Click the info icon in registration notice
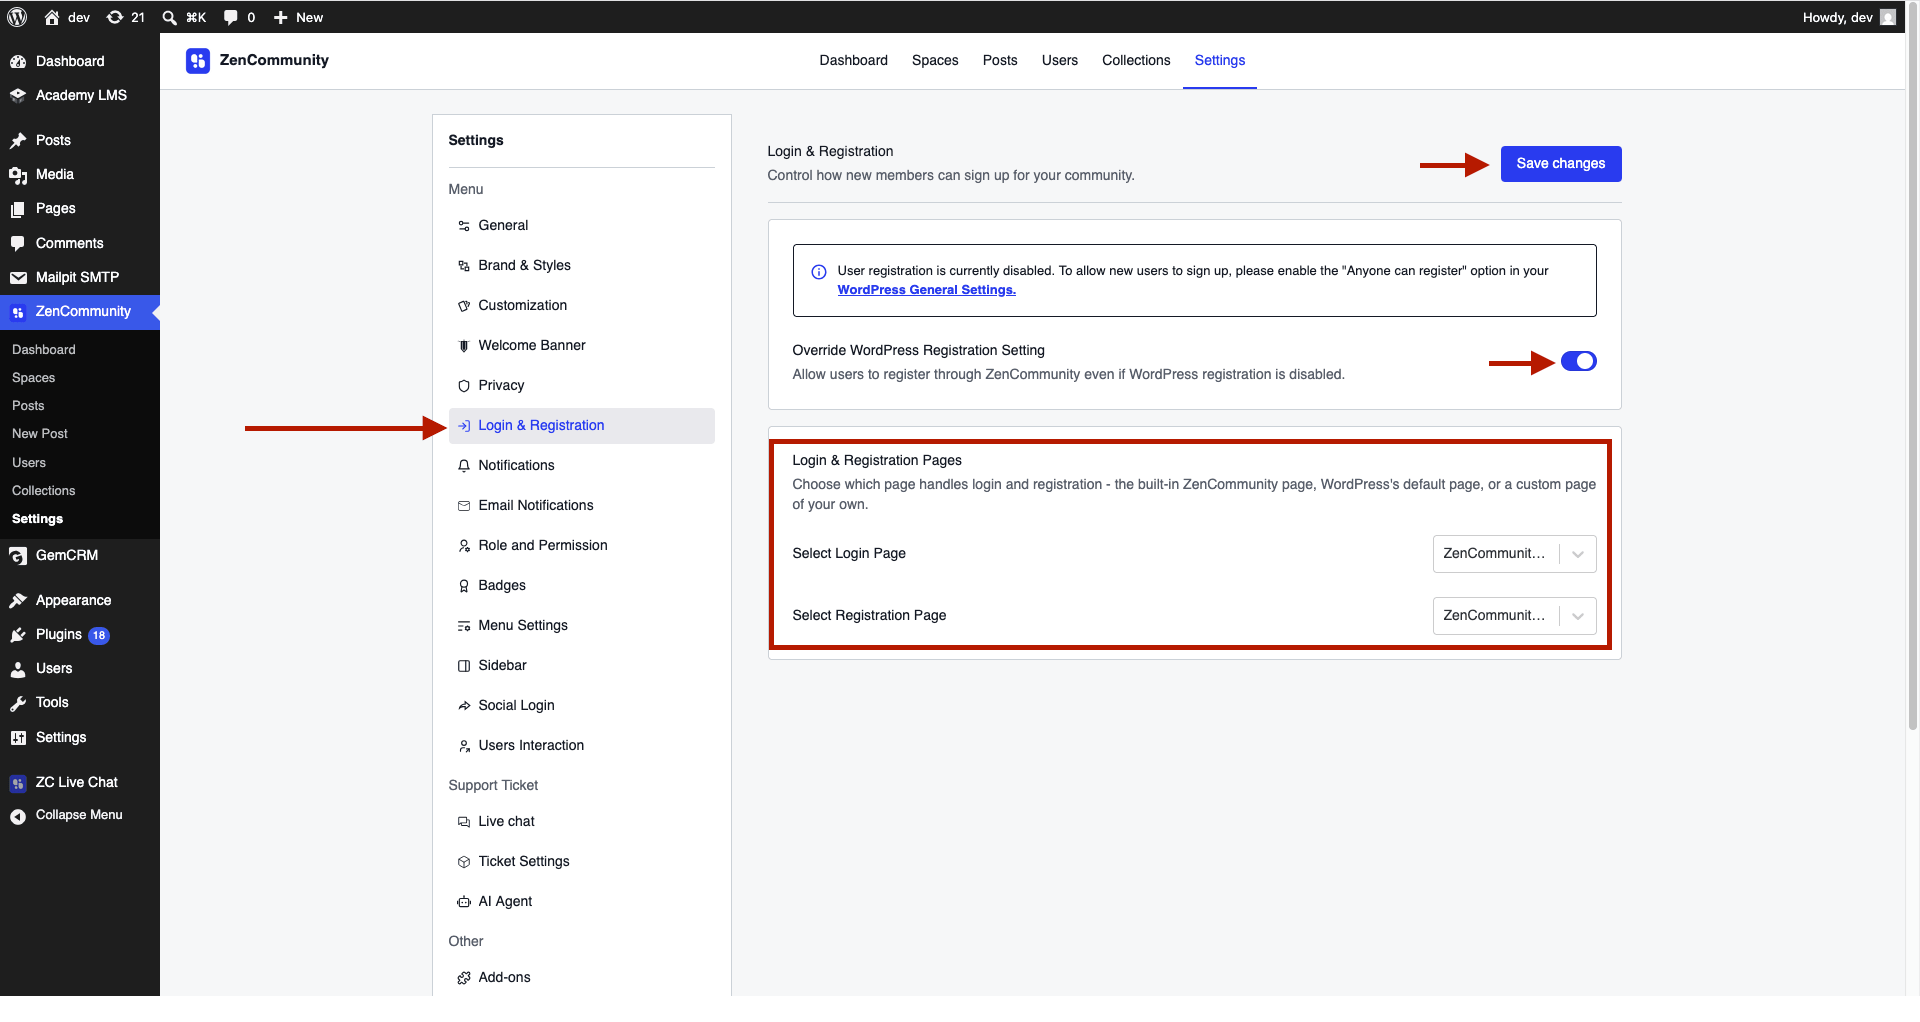Viewport: 1920px width, 1022px height. point(819,272)
